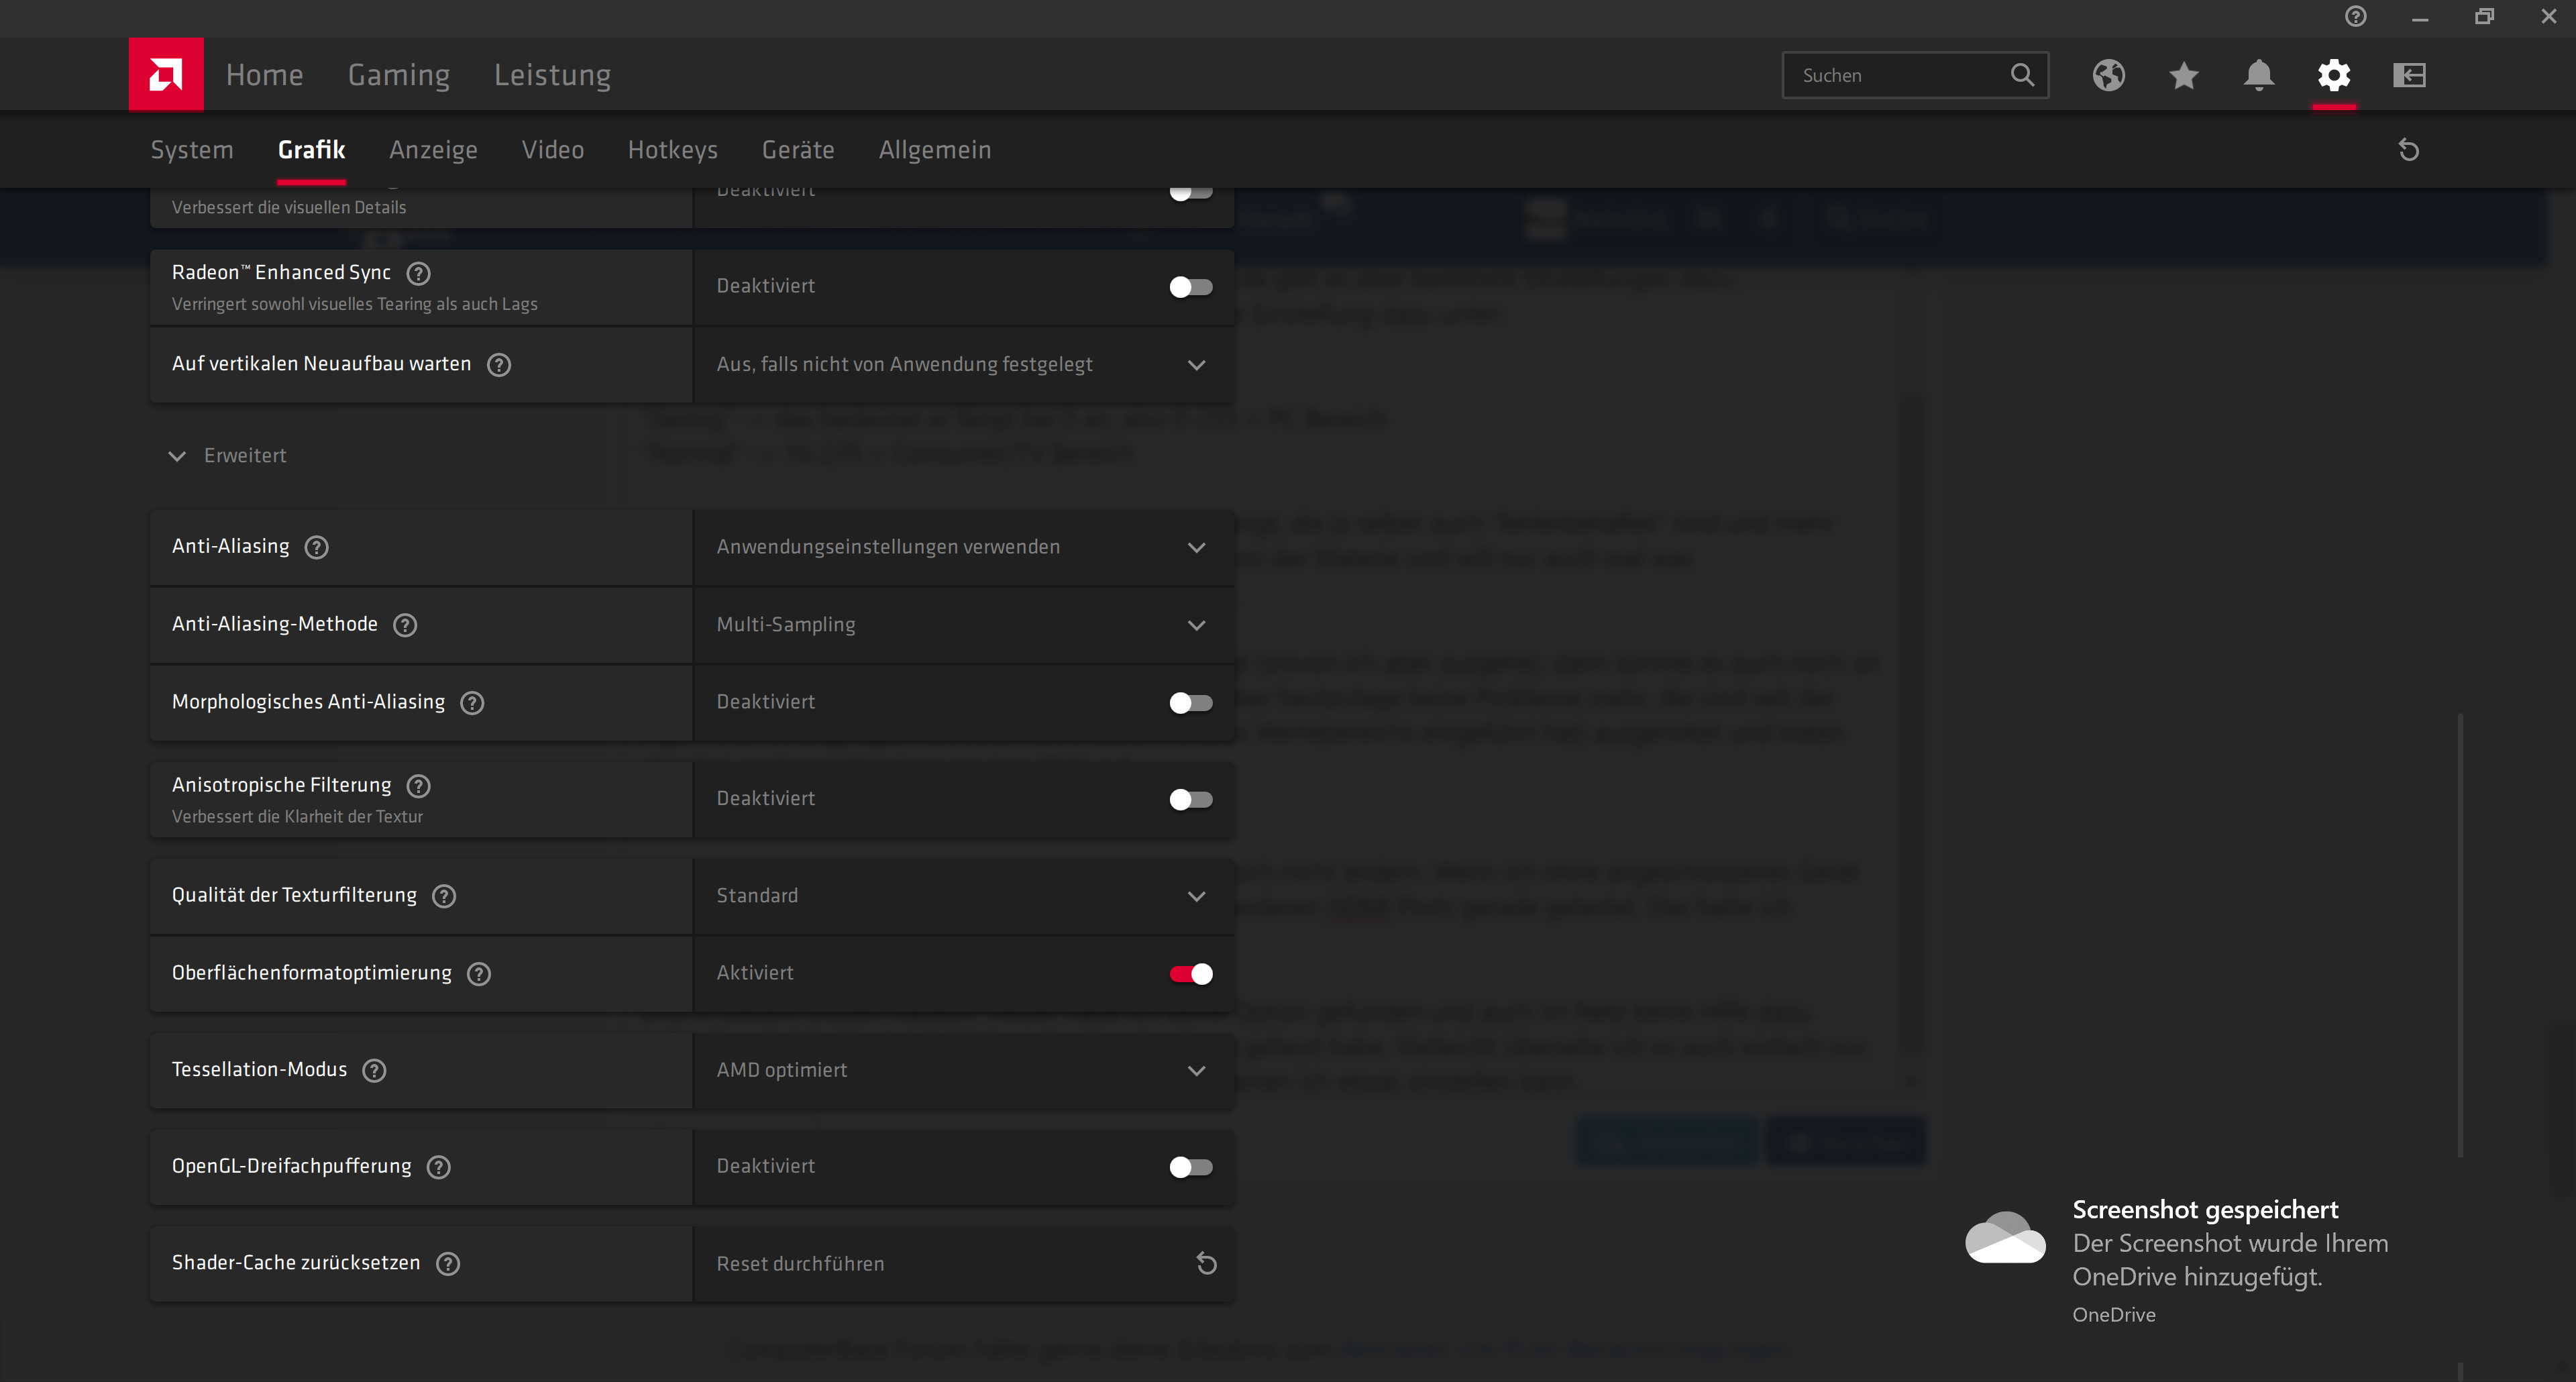
Task: Open notifications bell icon
Action: point(2259,75)
